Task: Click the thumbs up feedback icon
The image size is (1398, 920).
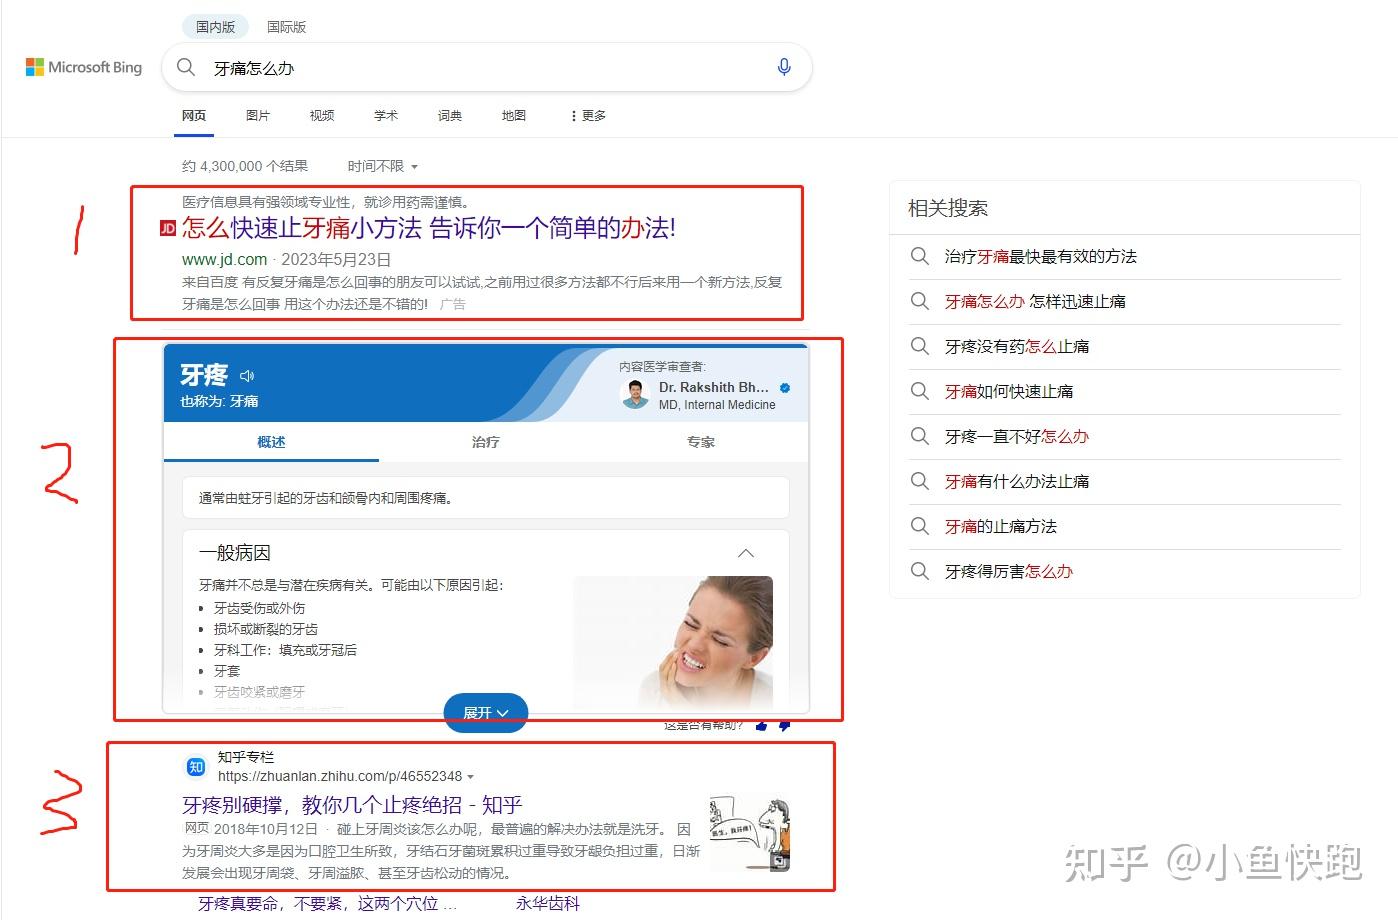Action: tap(762, 725)
